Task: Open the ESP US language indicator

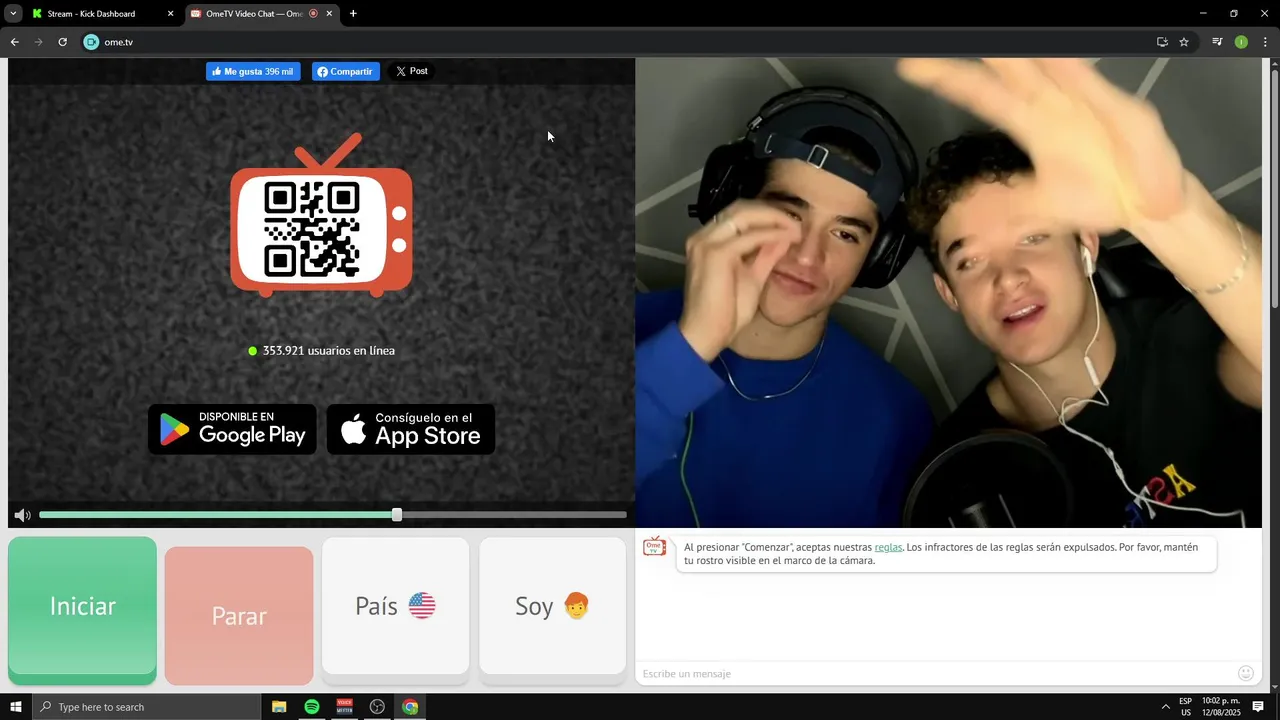Action: point(1185,707)
